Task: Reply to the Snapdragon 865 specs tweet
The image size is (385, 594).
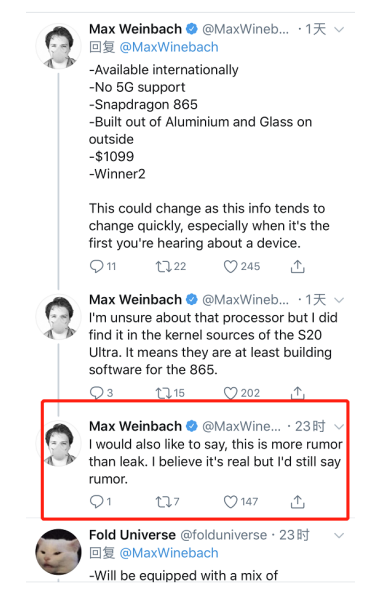Action: point(96,266)
